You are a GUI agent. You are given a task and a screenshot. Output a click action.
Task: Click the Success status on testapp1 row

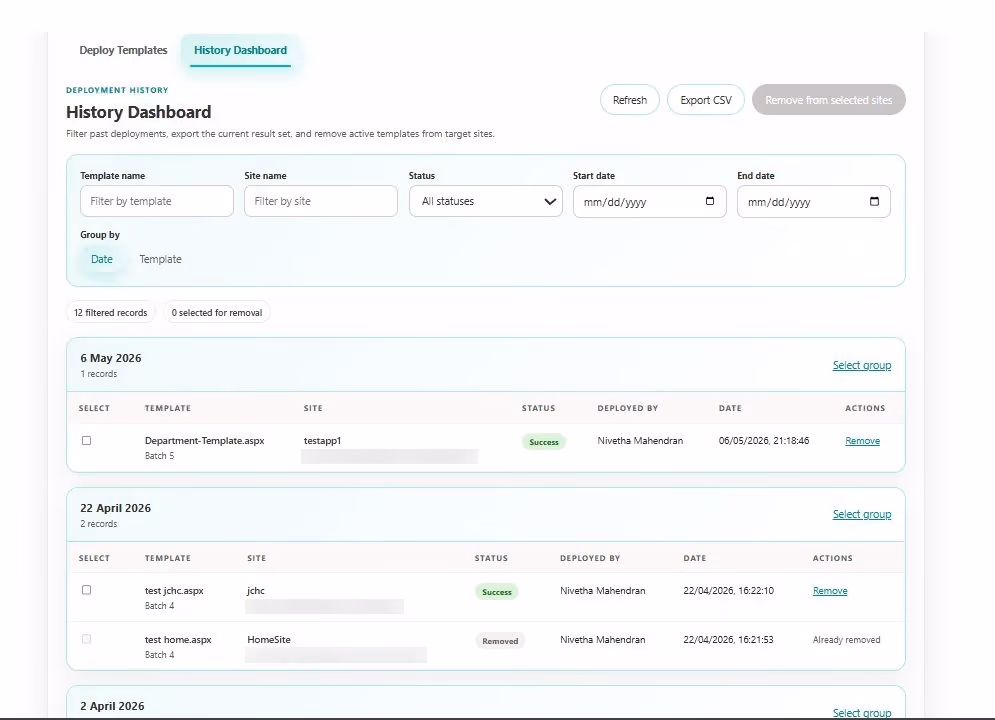544,442
